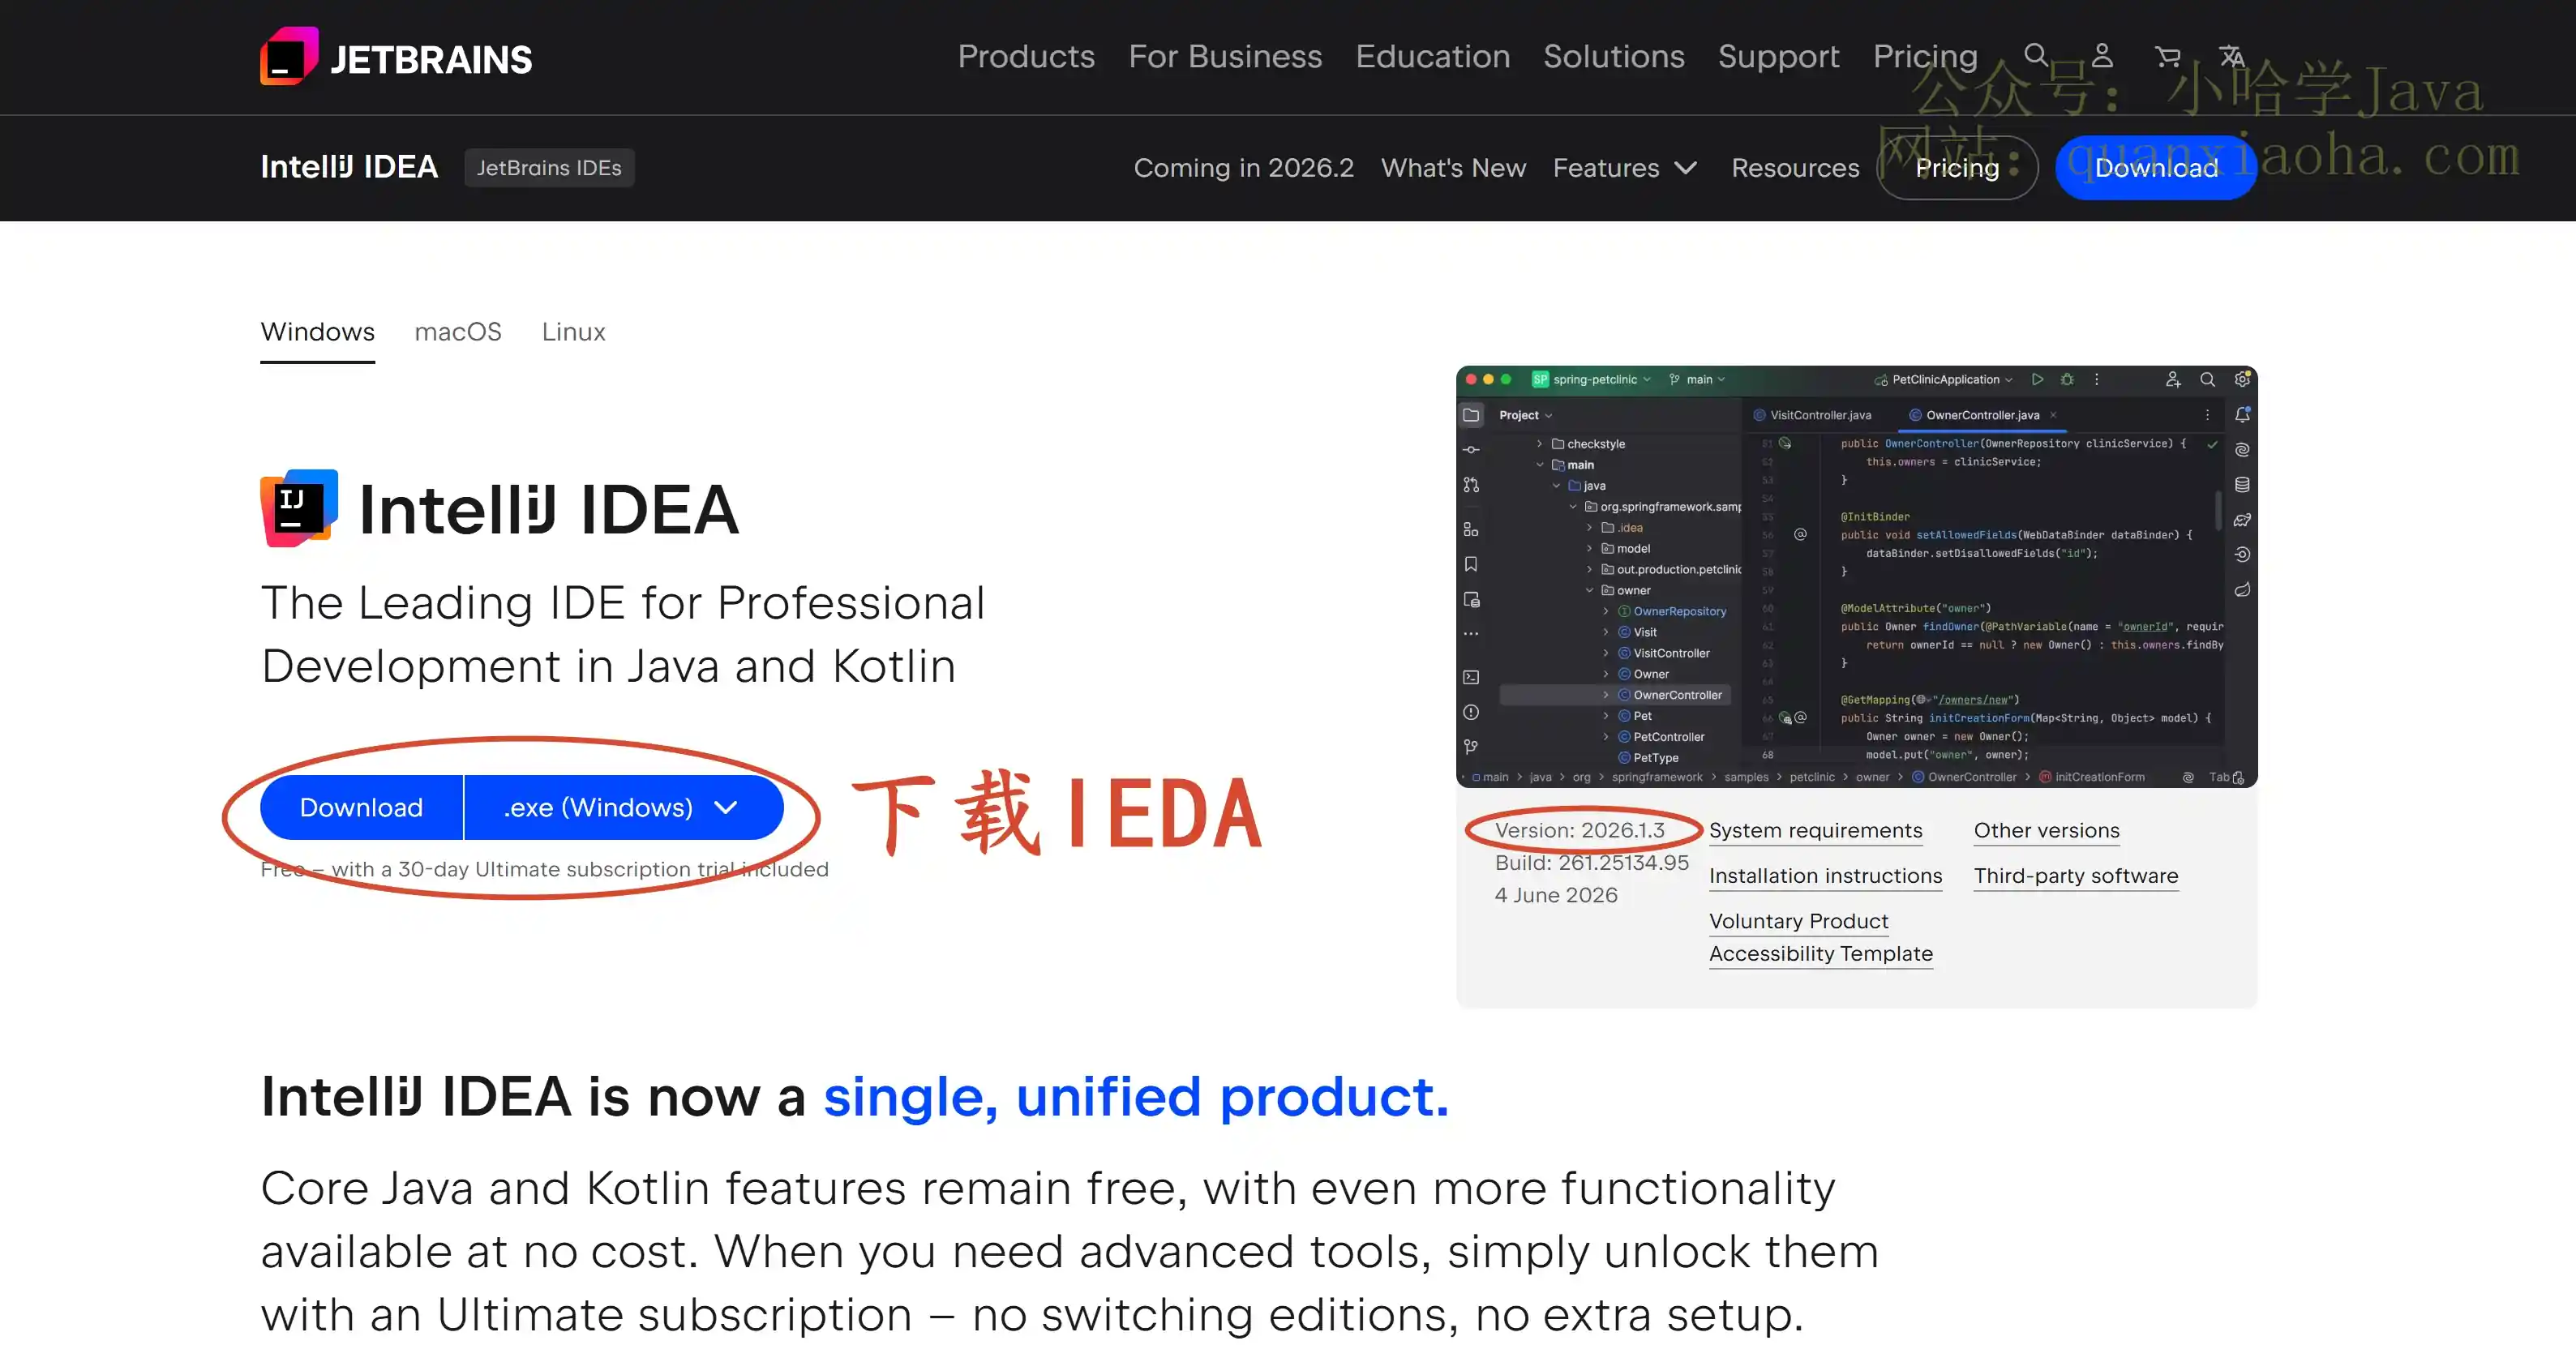2576x1345 pixels.
Task: Open the account profile icon in the header
Action: [2102, 55]
